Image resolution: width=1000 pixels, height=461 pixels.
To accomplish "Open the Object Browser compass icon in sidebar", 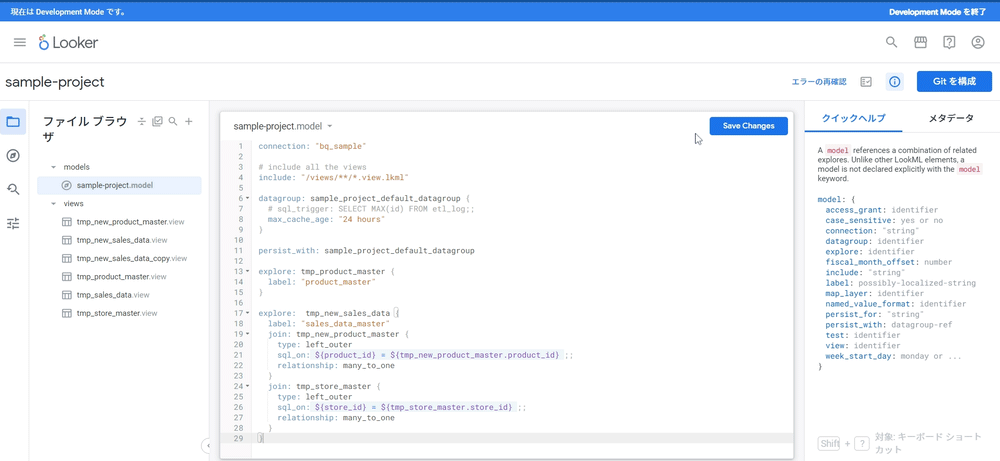I will pos(13,155).
